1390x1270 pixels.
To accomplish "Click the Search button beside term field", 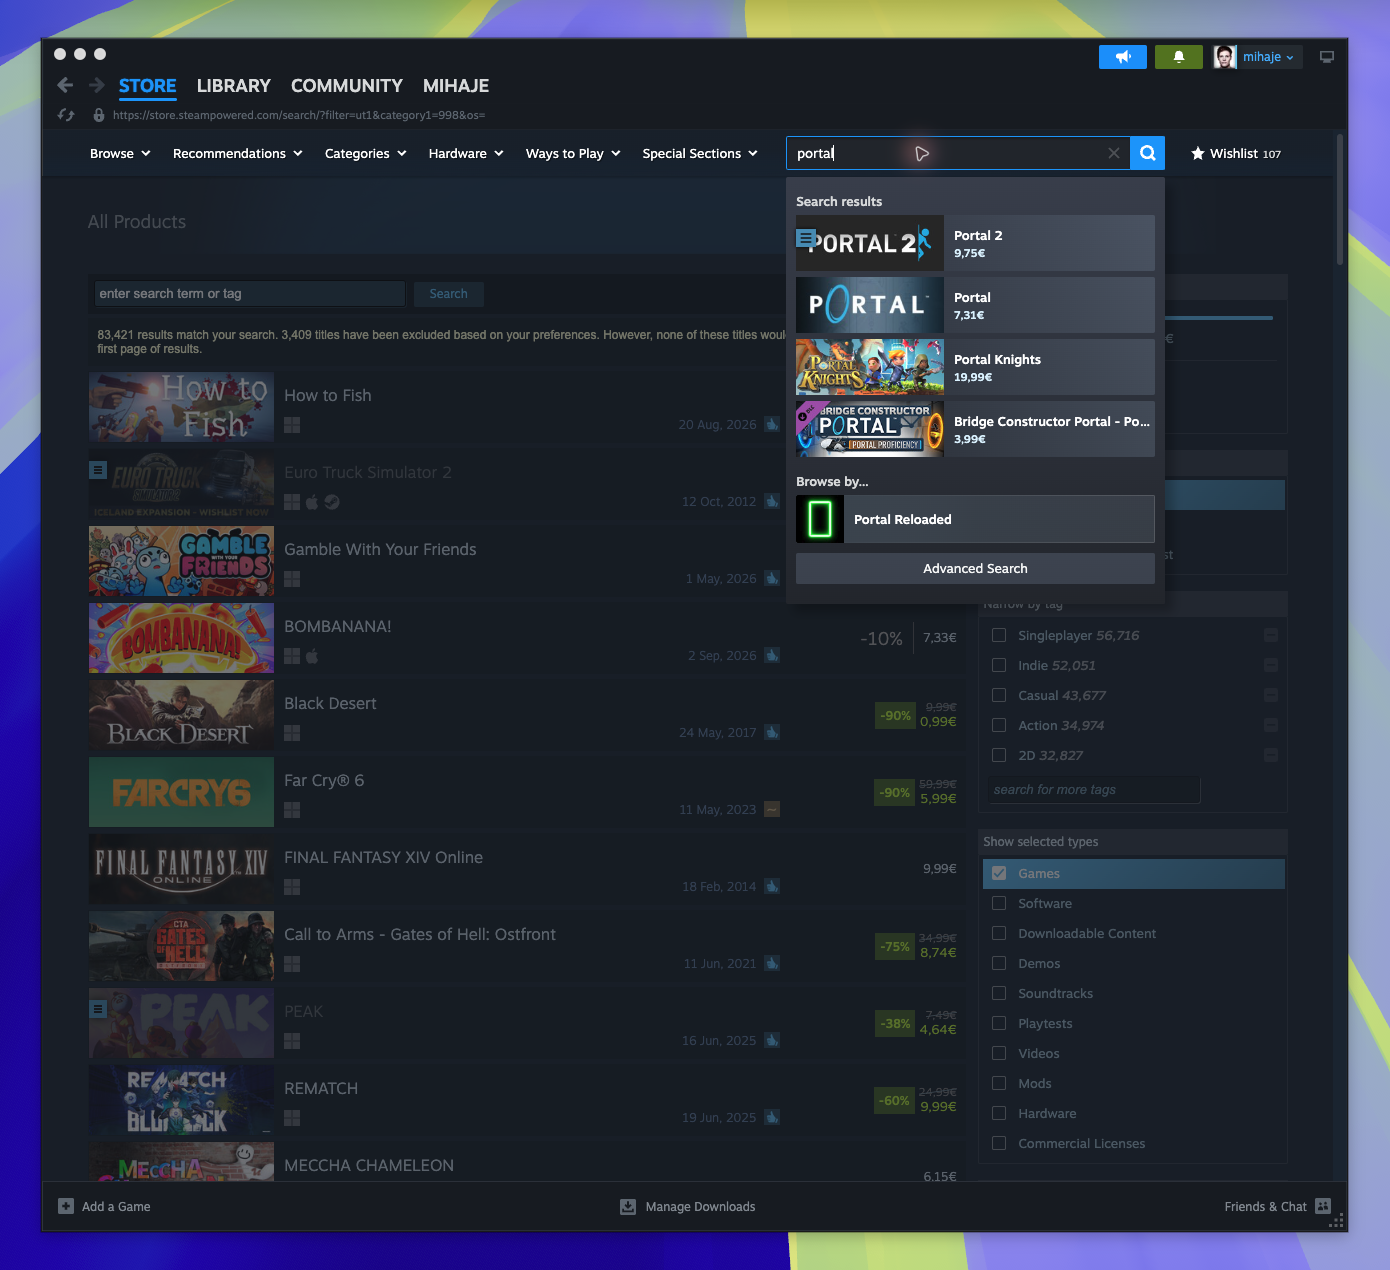I will click(x=449, y=294).
